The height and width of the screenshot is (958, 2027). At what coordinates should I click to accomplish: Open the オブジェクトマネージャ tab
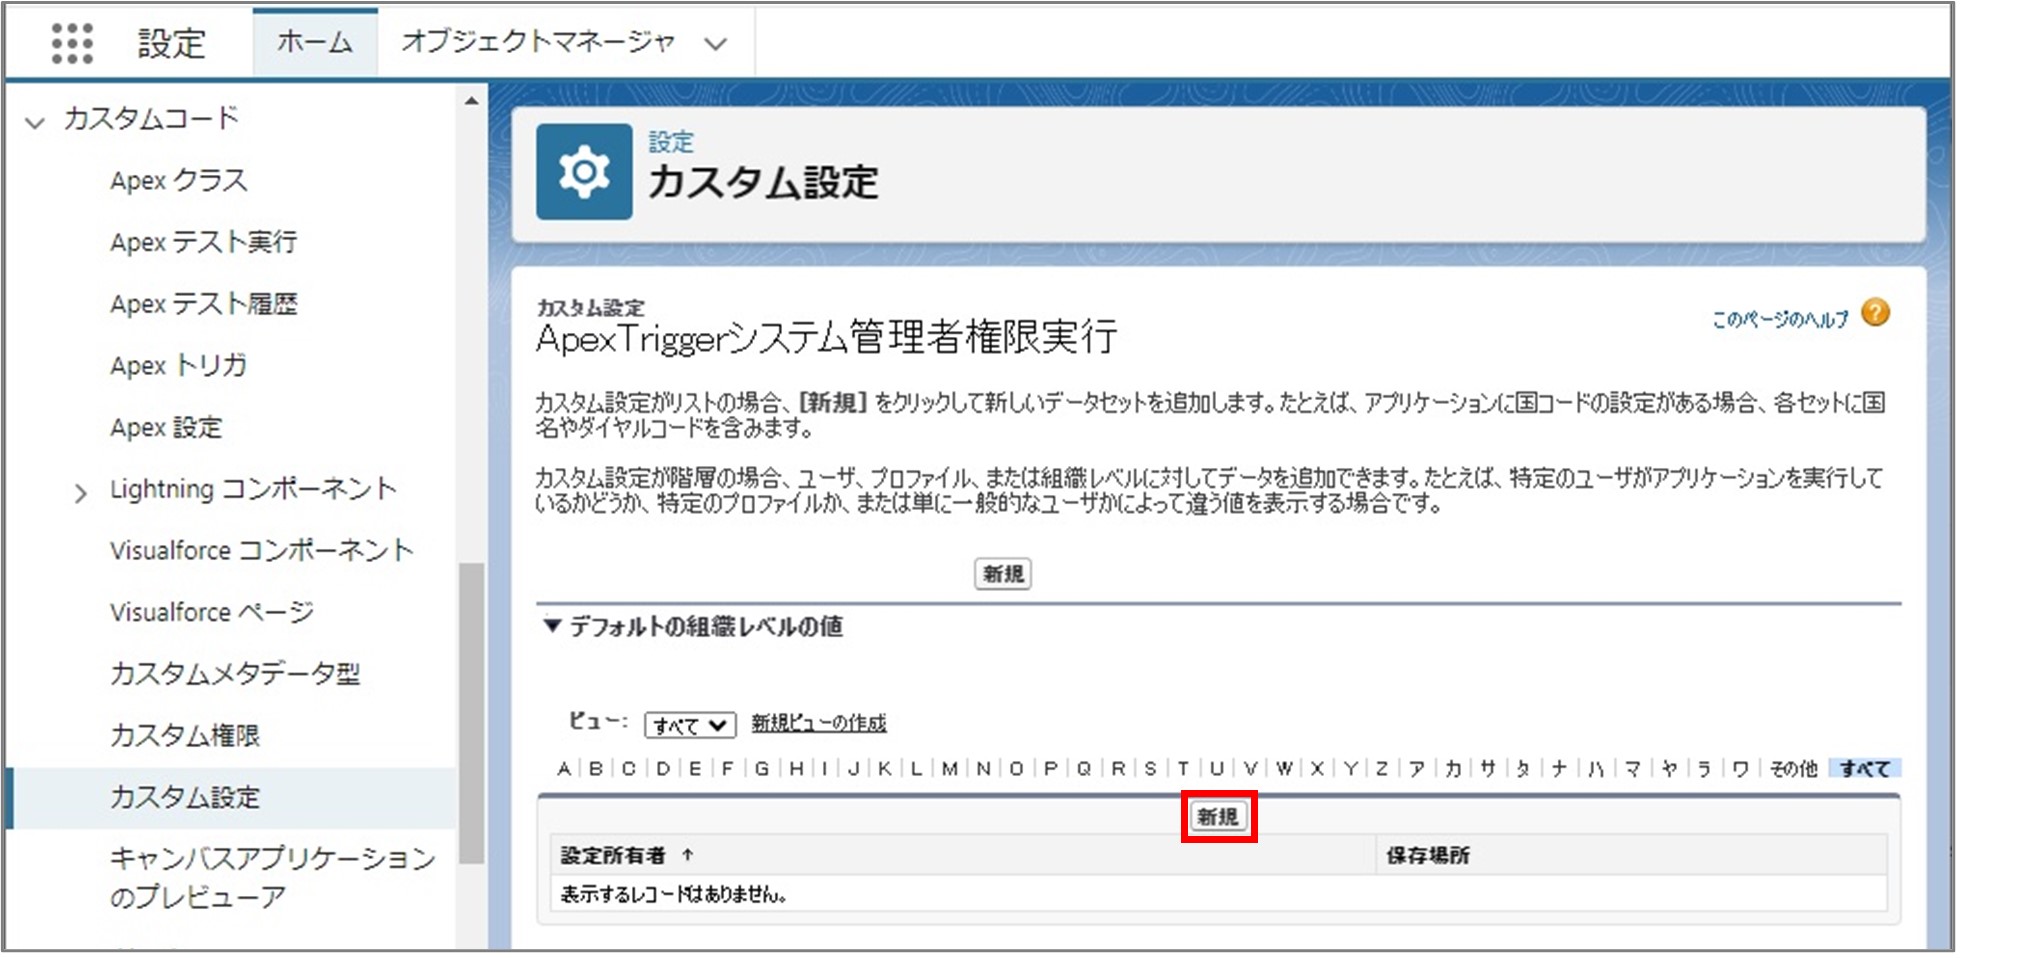538,42
